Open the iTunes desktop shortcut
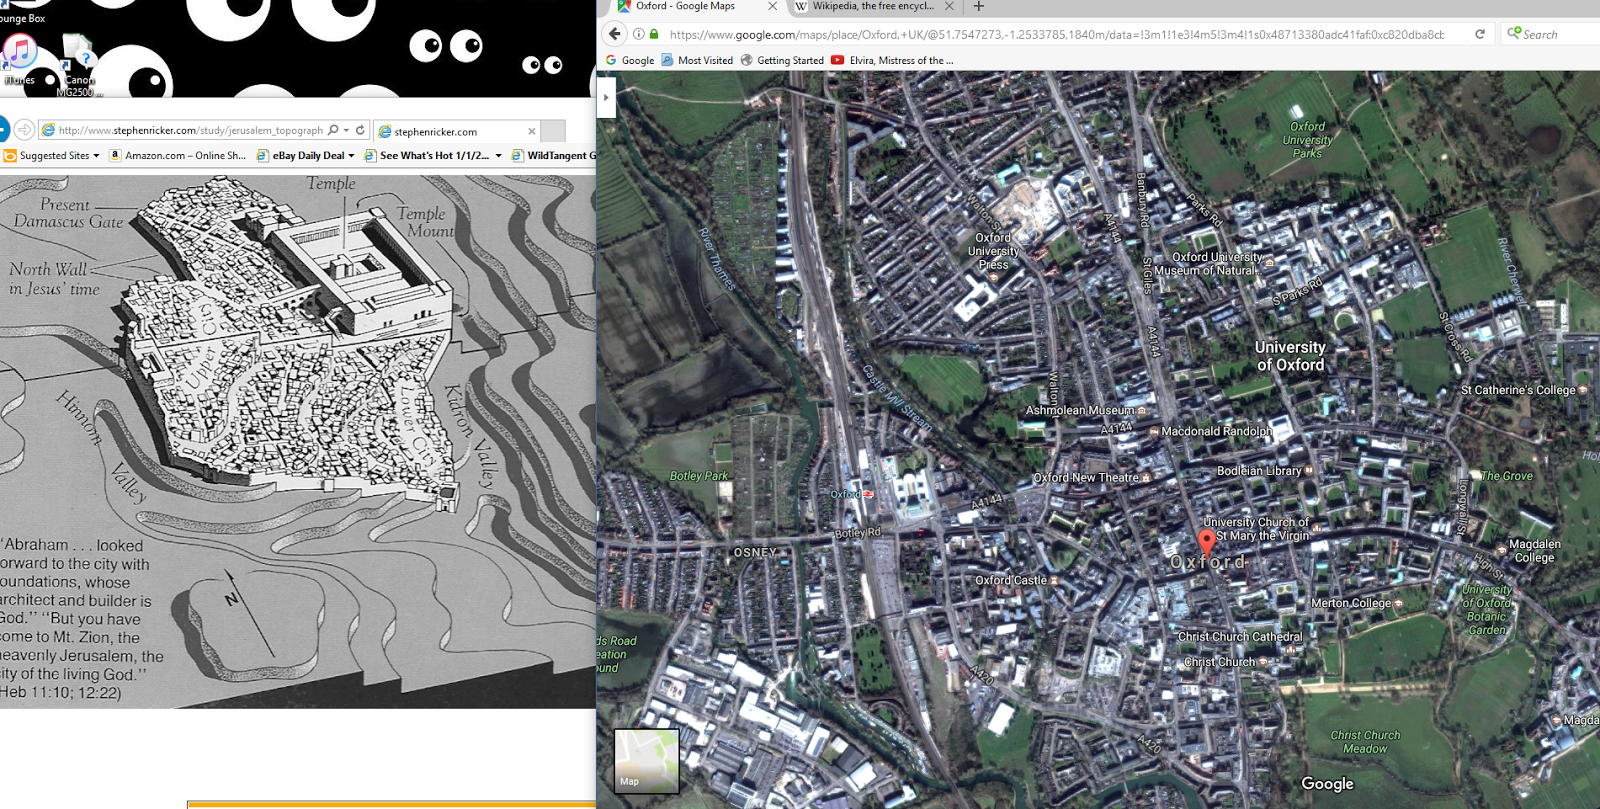1600x809 pixels. [19, 58]
